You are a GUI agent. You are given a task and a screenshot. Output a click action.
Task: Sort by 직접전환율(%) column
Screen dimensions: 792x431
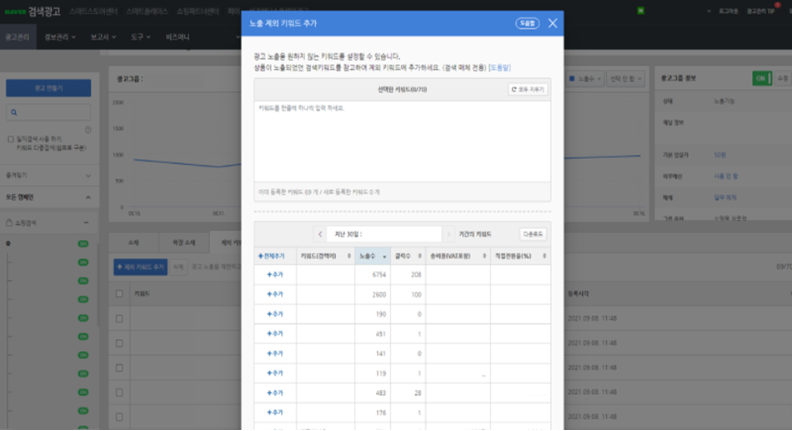click(520, 256)
